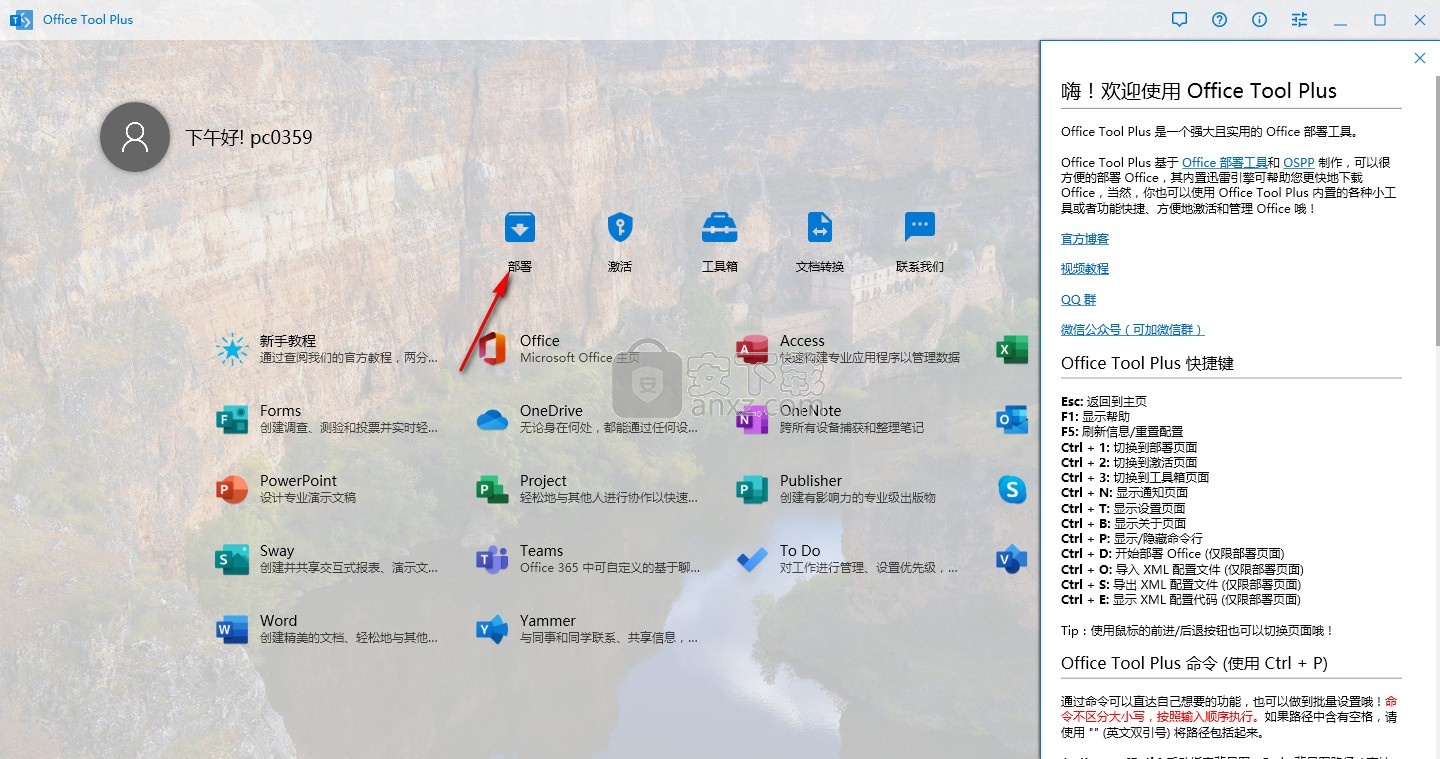Follow the Office 部署工具 link
1440x759 pixels.
pos(1224,162)
